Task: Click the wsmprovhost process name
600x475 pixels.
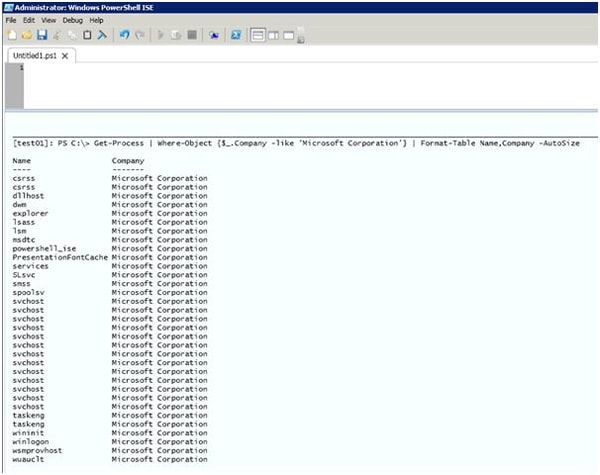Action: point(37,451)
